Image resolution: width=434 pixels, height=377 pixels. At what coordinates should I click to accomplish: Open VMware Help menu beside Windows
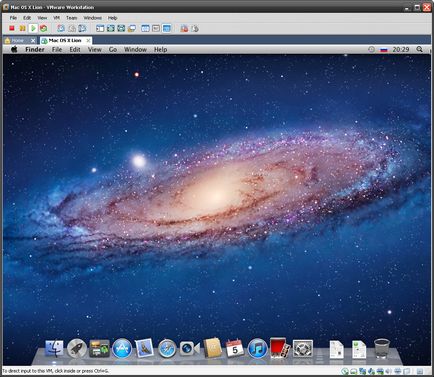(112, 18)
